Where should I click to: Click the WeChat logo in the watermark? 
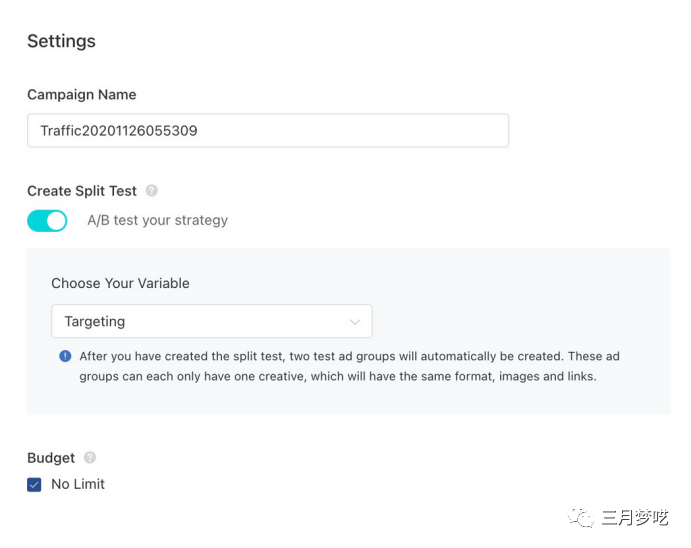coord(581,517)
